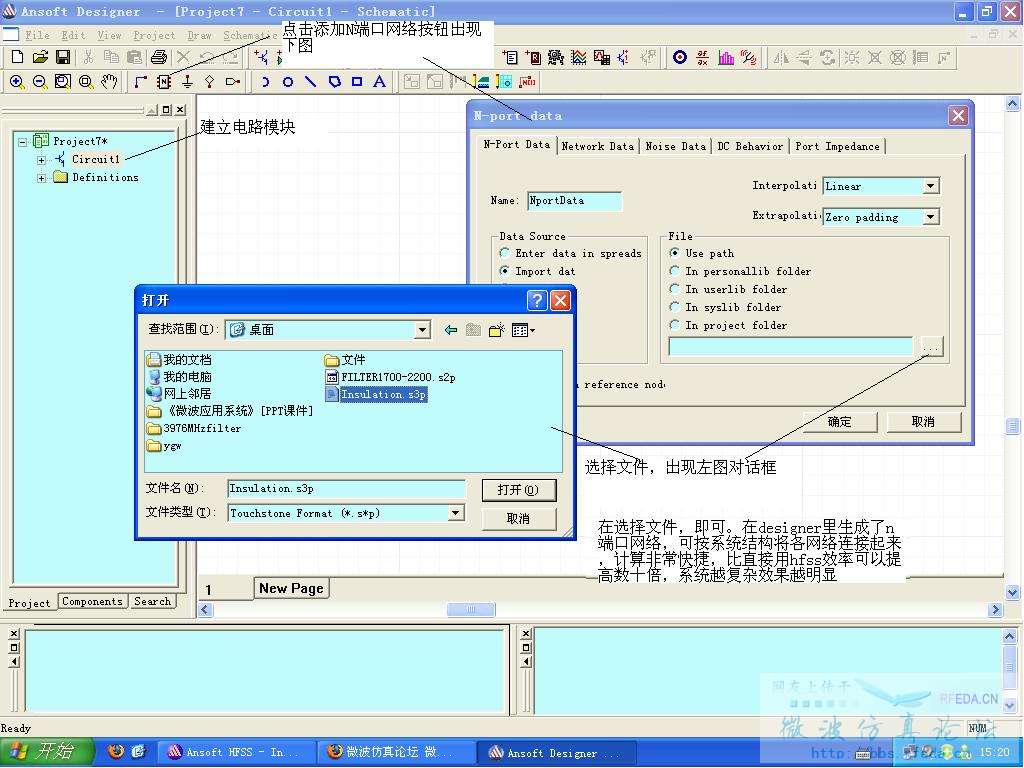Click the Name field containing NportData

tap(575, 201)
